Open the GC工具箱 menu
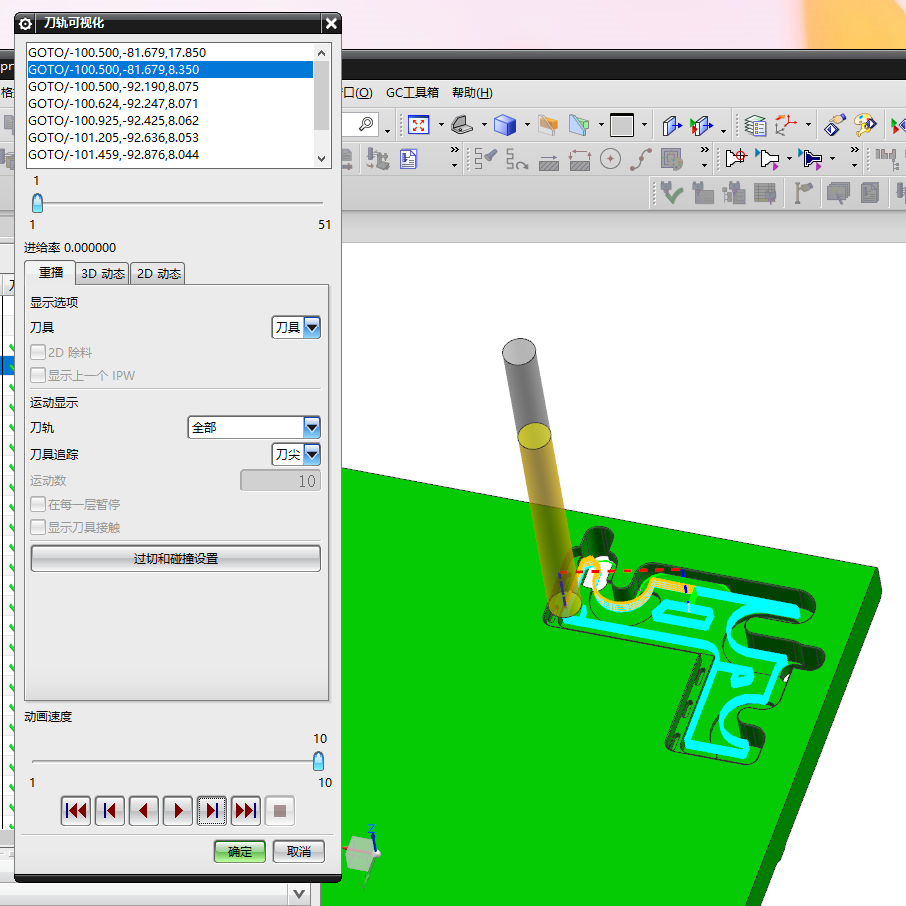The height and width of the screenshot is (906, 906). [x=412, y=92]
